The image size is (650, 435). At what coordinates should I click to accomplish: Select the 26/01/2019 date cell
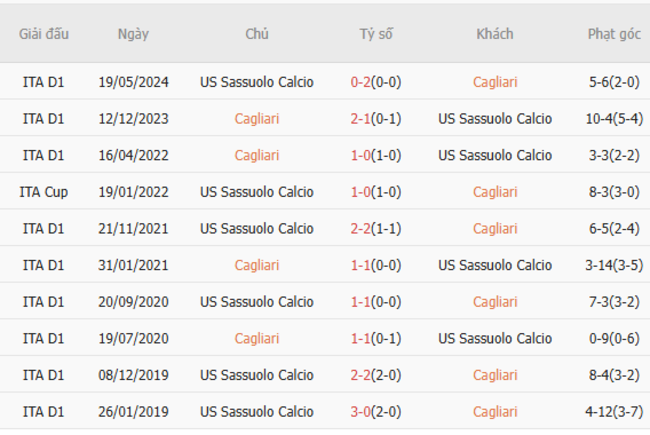[133, 411]
